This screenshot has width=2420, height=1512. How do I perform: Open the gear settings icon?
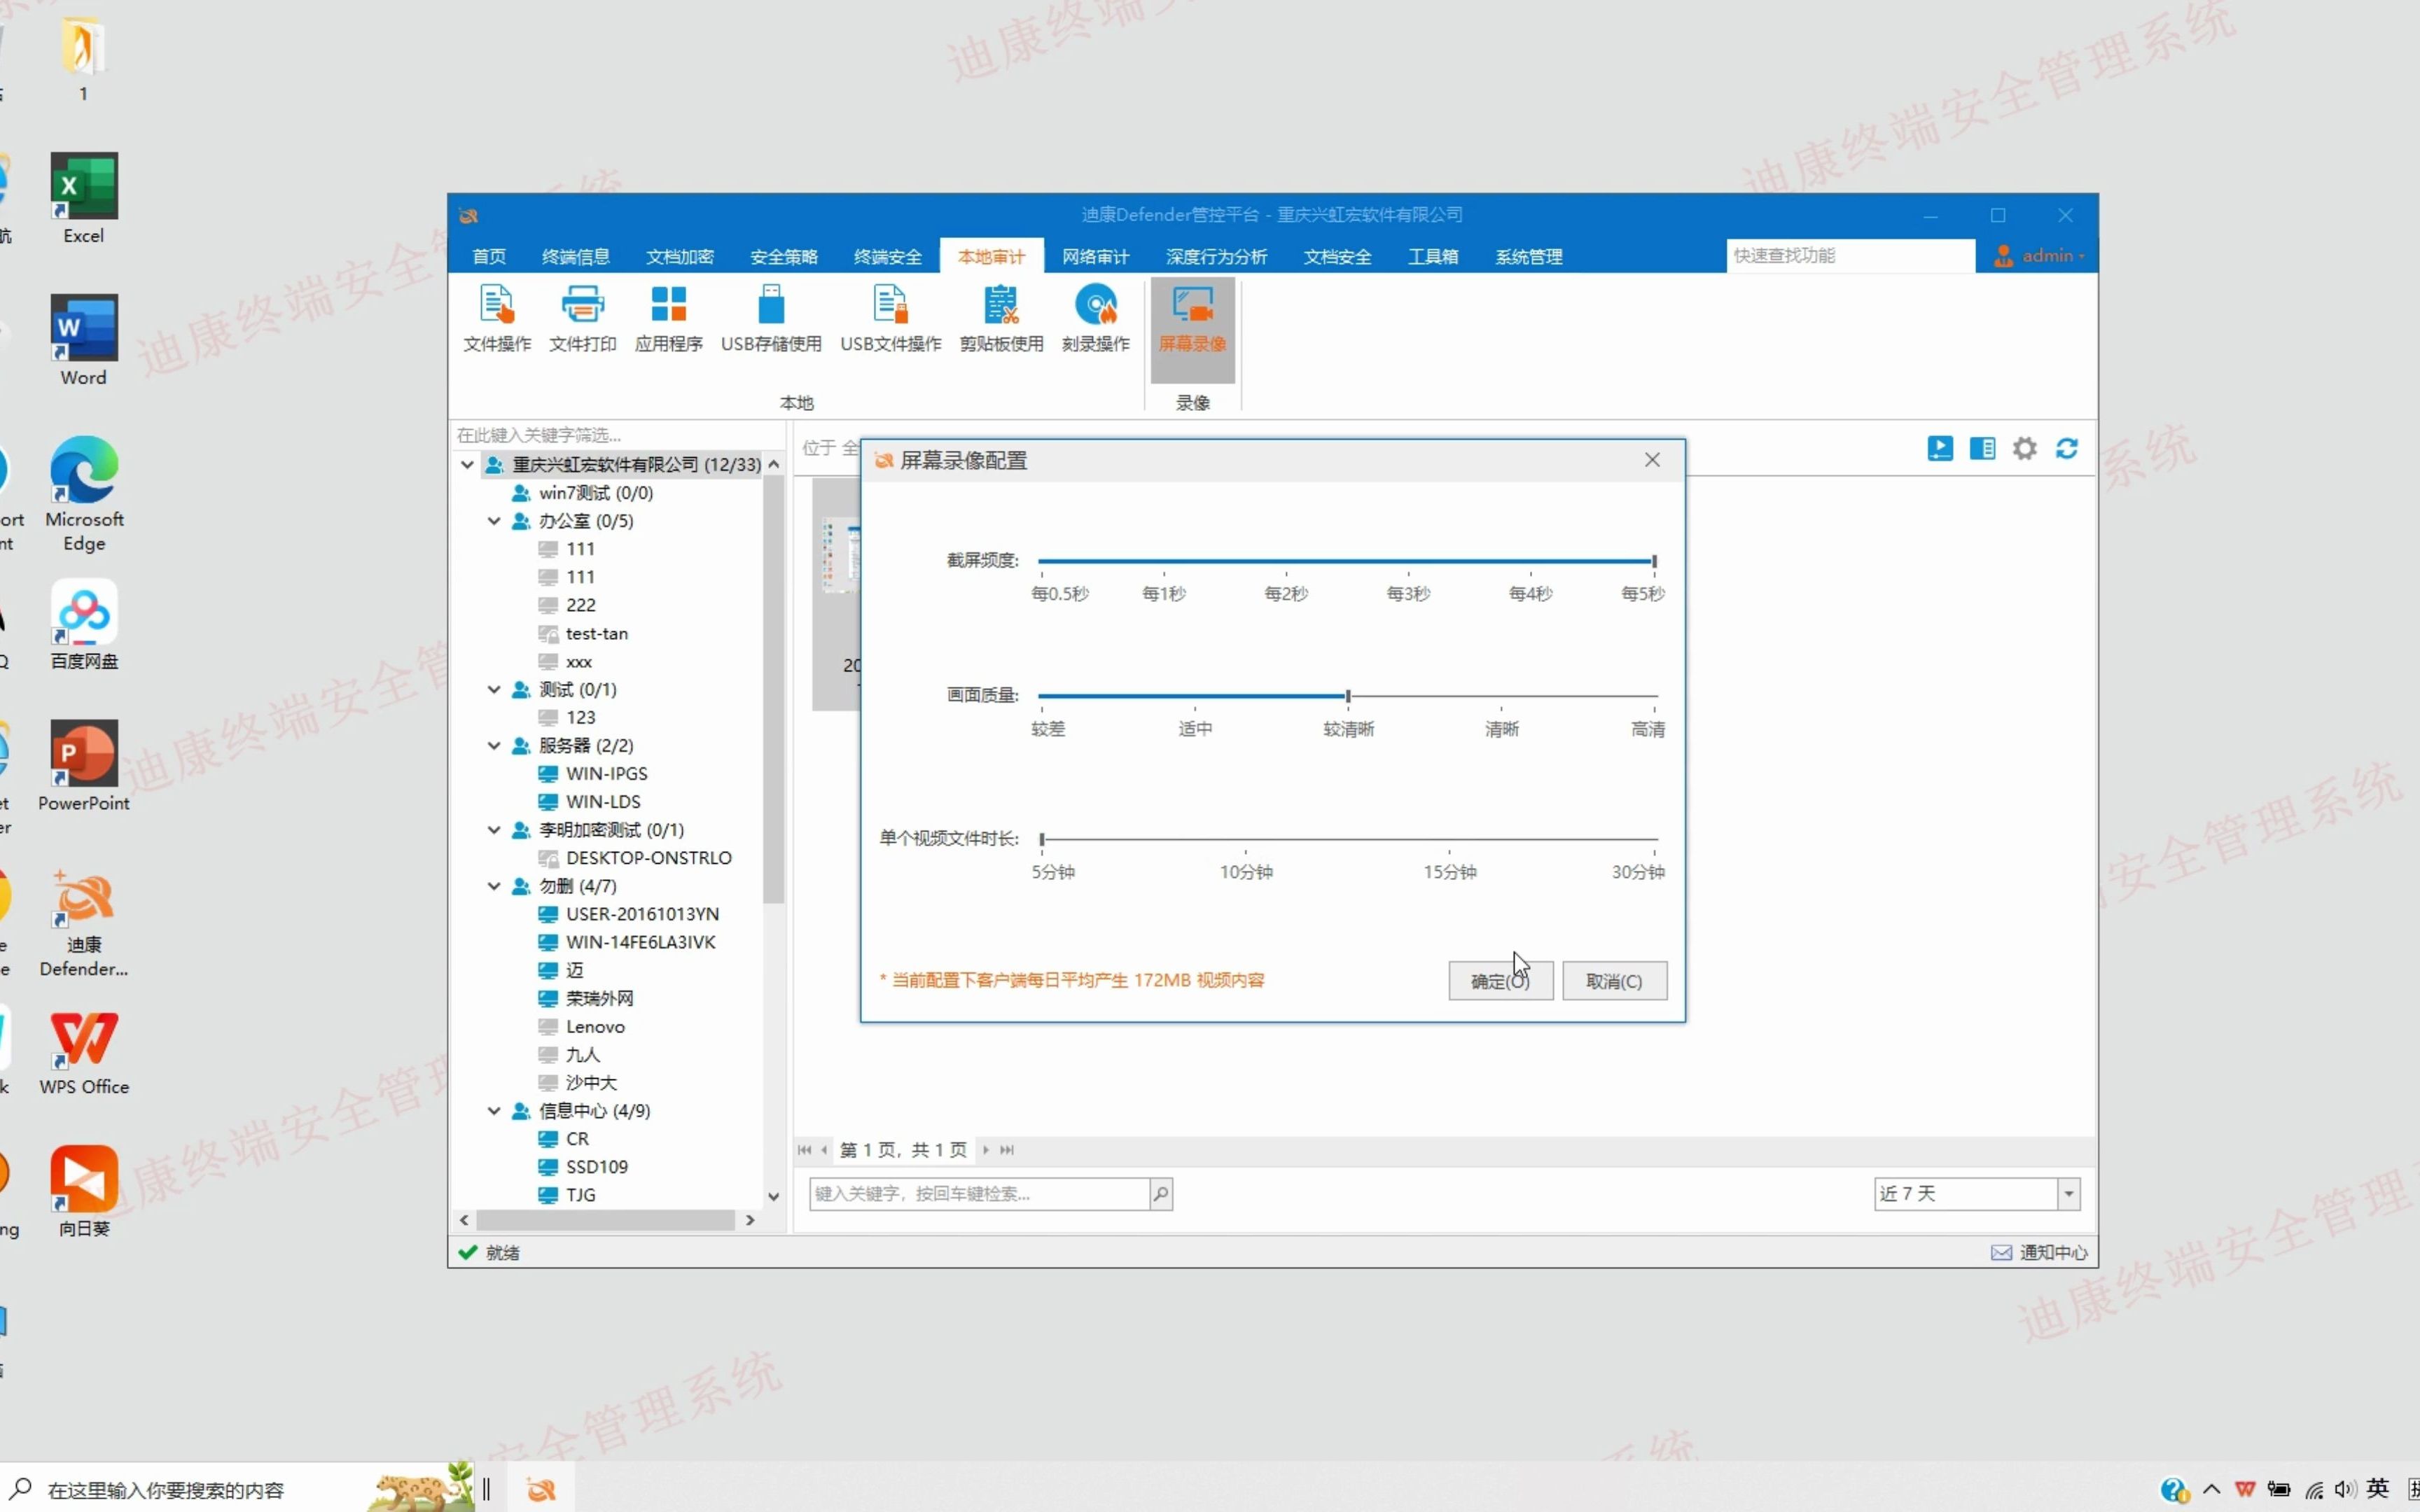(2025, 449)
